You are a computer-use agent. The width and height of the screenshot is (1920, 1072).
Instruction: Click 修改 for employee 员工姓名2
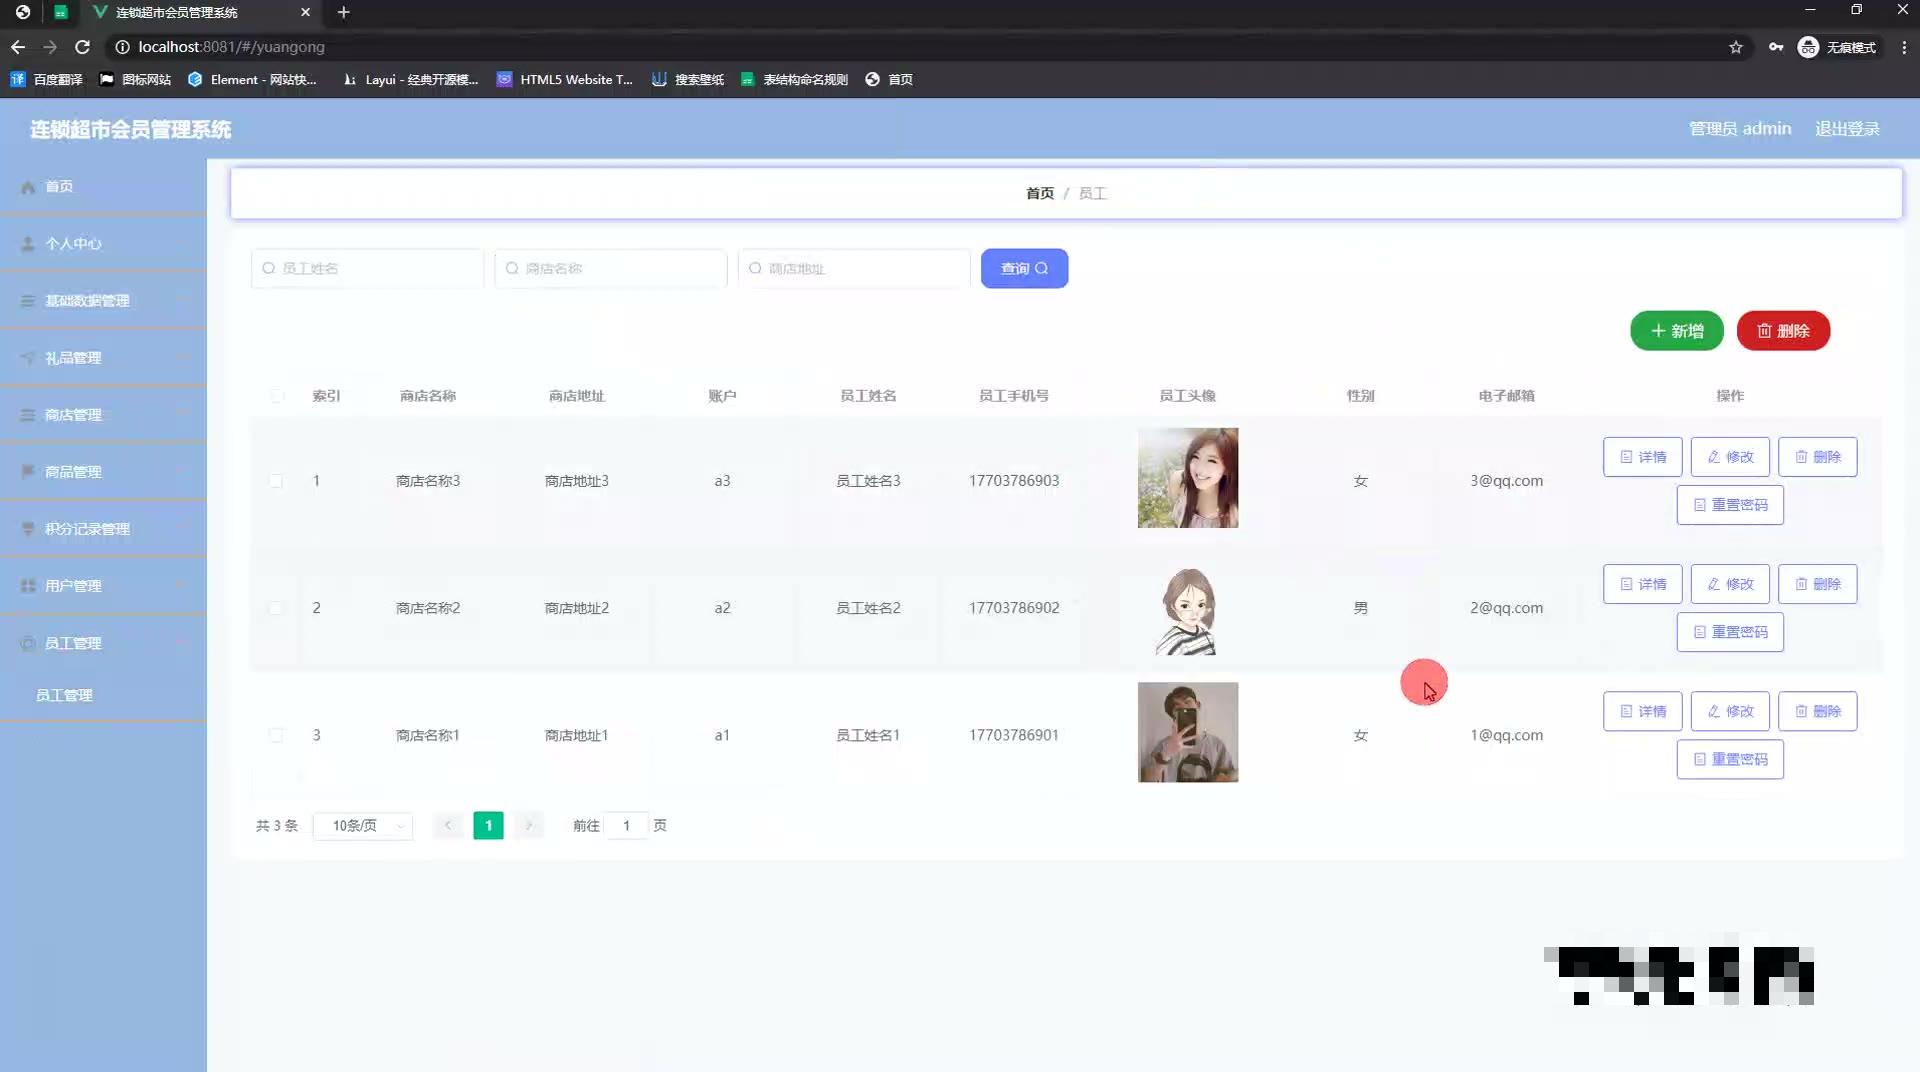[1730, 584]
